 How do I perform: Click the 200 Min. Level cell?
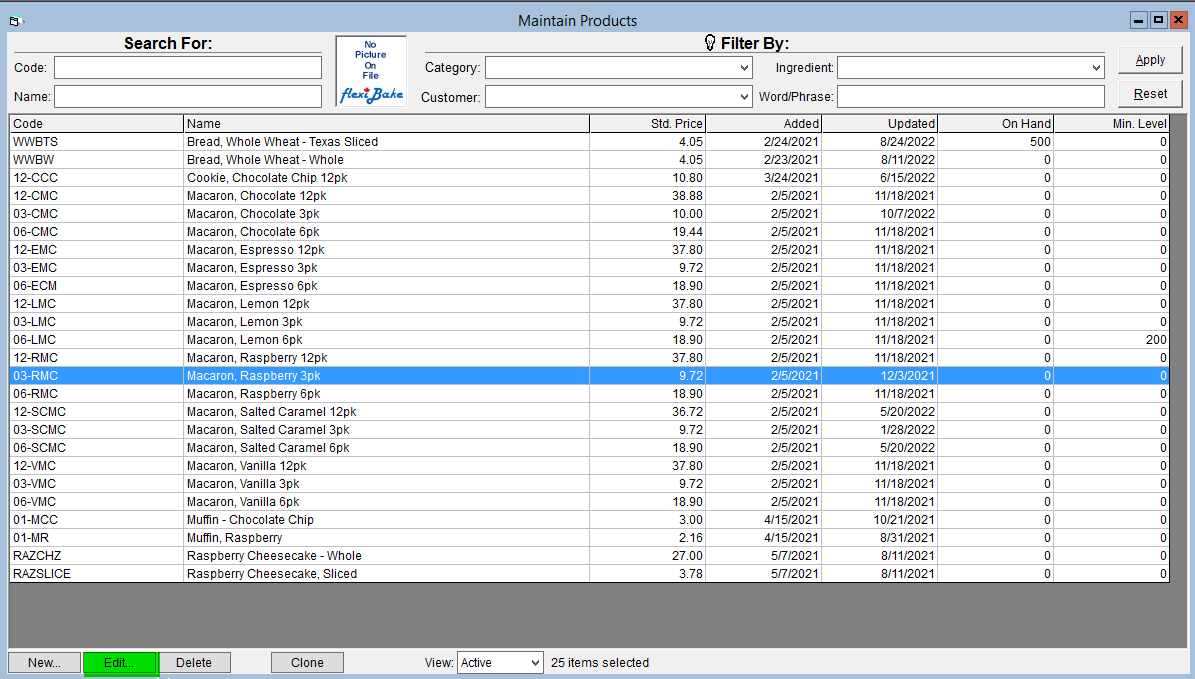coord(1111,340)
